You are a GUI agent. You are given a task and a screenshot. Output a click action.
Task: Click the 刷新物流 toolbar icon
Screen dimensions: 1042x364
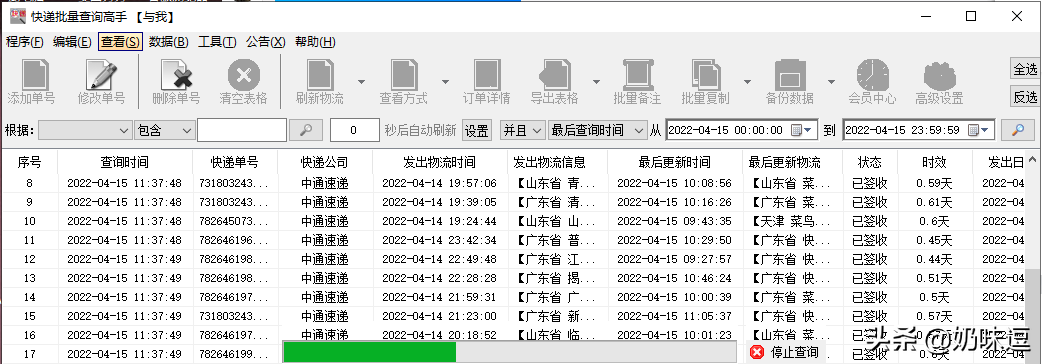[x=320, y=74]
